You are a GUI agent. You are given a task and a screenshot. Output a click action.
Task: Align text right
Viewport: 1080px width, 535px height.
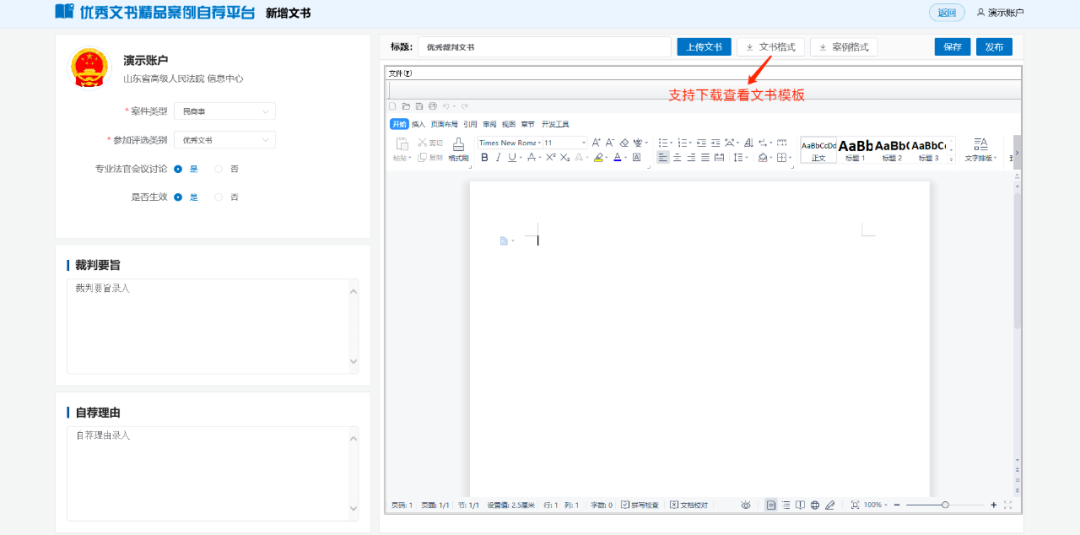(x=692, y=157)
